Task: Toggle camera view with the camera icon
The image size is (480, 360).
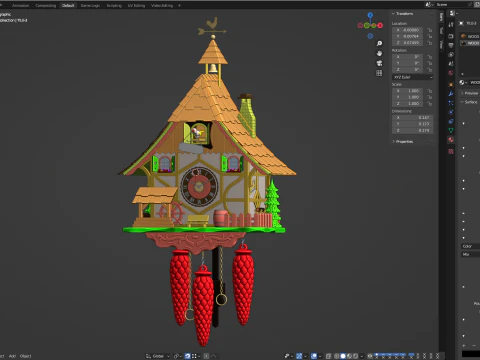Action: pyautogui.click(x=379, y=63)
